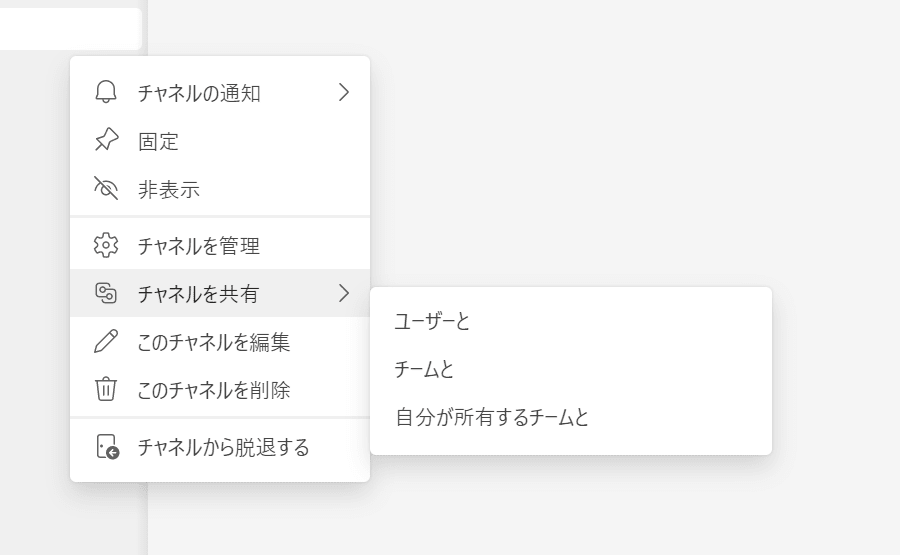Viewport: 900px width, 555px height.
Task: Expand the チャネルの通知 submenu chevron
Action: 344,93
